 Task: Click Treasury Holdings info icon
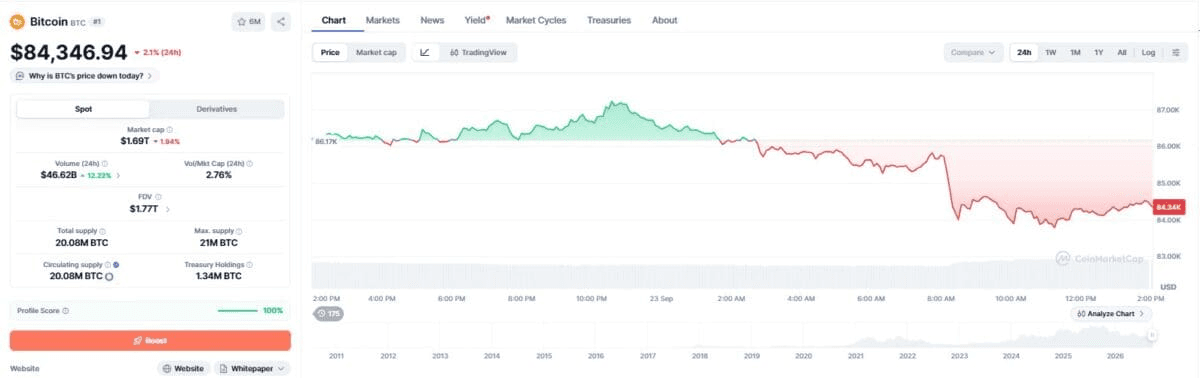[x=250, y=265]
